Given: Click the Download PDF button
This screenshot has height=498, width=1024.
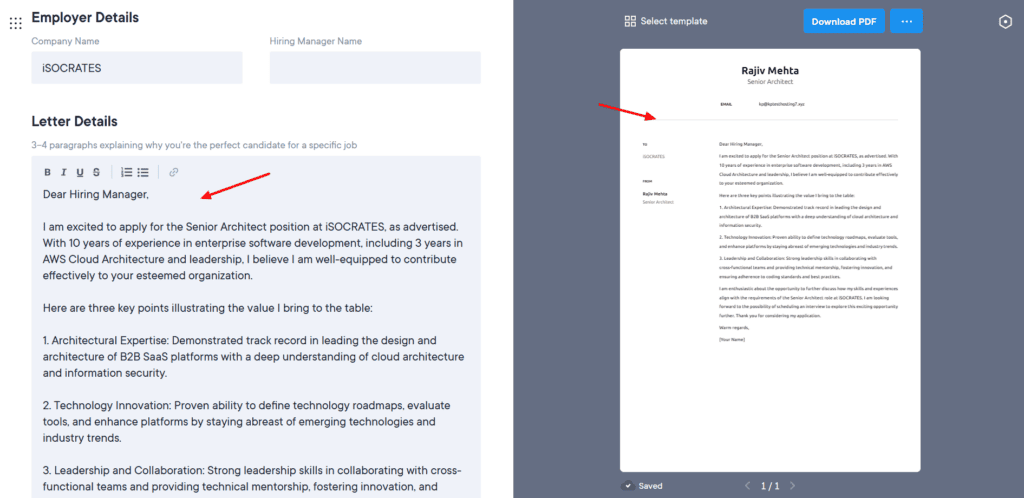Looking at the screenshot, I should click(844, 21).
